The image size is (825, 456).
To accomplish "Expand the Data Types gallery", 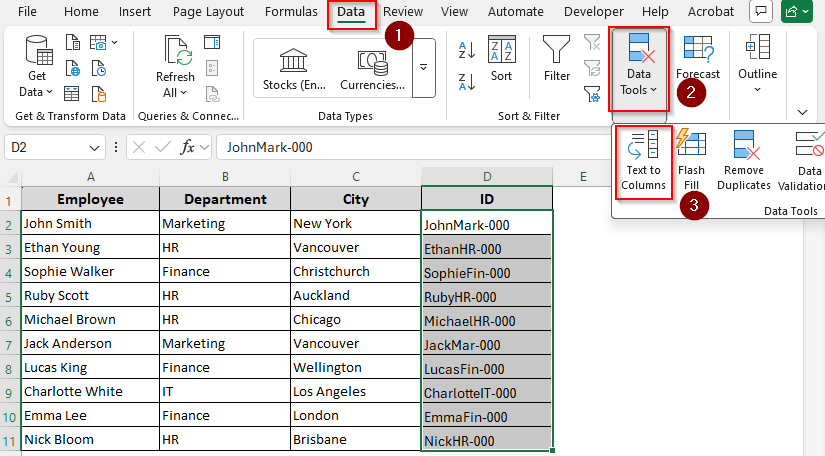I will click(x=424, y=68).
